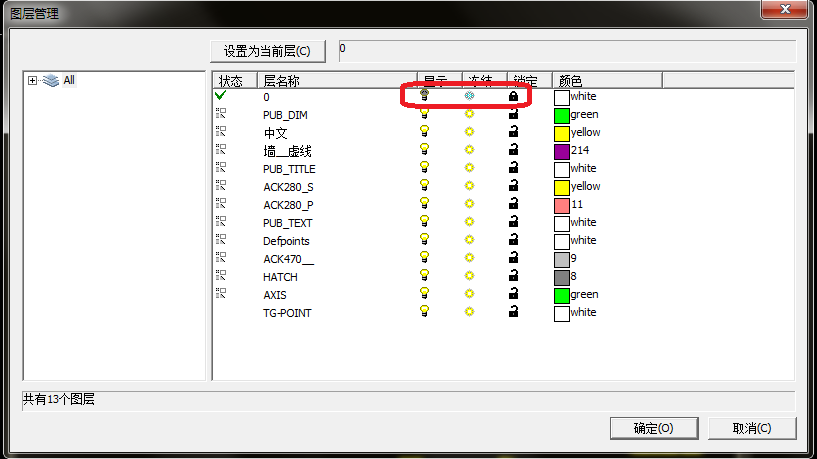Hide ACK280_S layer with bulb icon
This screenshot has width=817, height=459.
(x=425, y=185)
